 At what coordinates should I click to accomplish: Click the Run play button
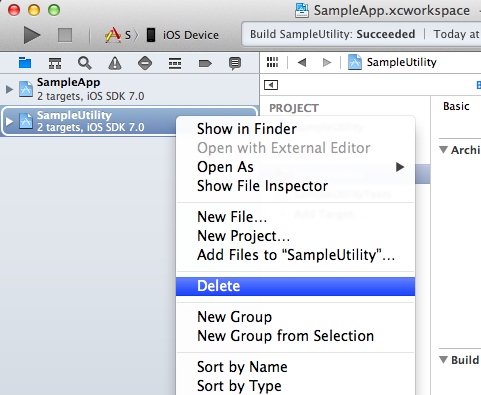pyautogui.click(x=32, y=35)
